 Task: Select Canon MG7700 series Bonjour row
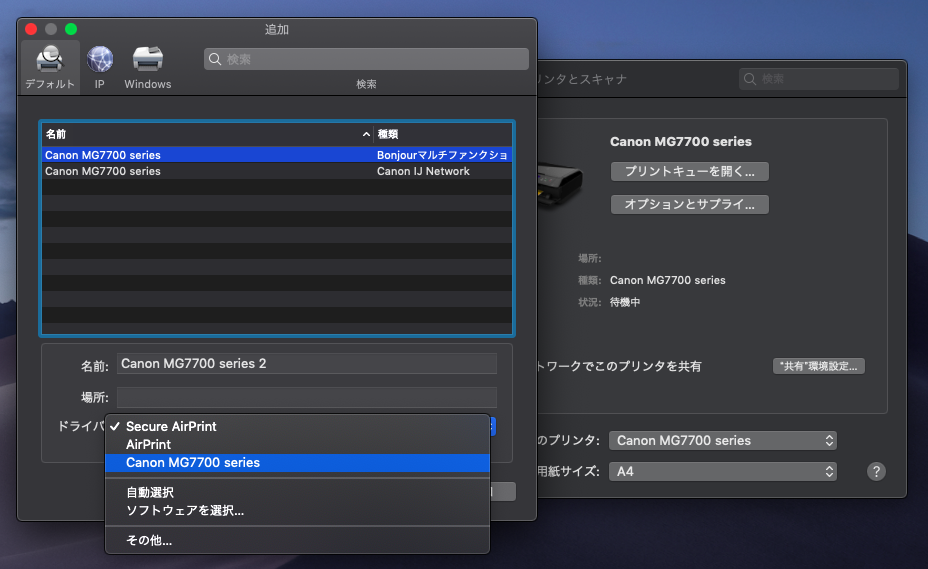tap(277, 155)
